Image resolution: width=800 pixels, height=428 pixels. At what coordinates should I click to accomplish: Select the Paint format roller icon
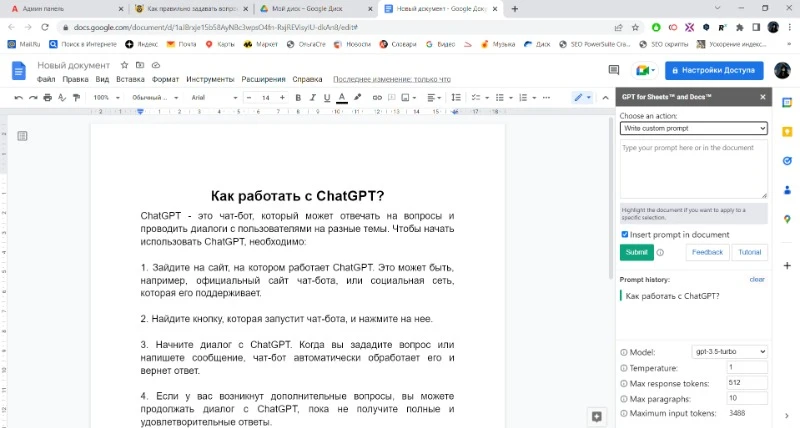coord(77,97)
